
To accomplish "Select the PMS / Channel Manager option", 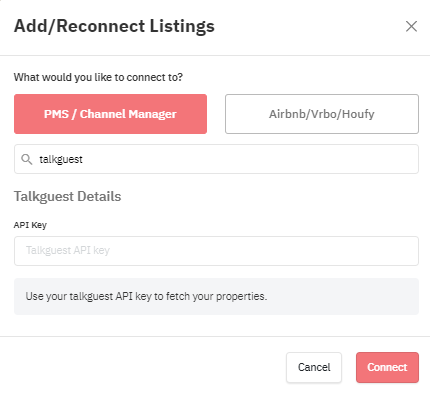I will 110,114.
